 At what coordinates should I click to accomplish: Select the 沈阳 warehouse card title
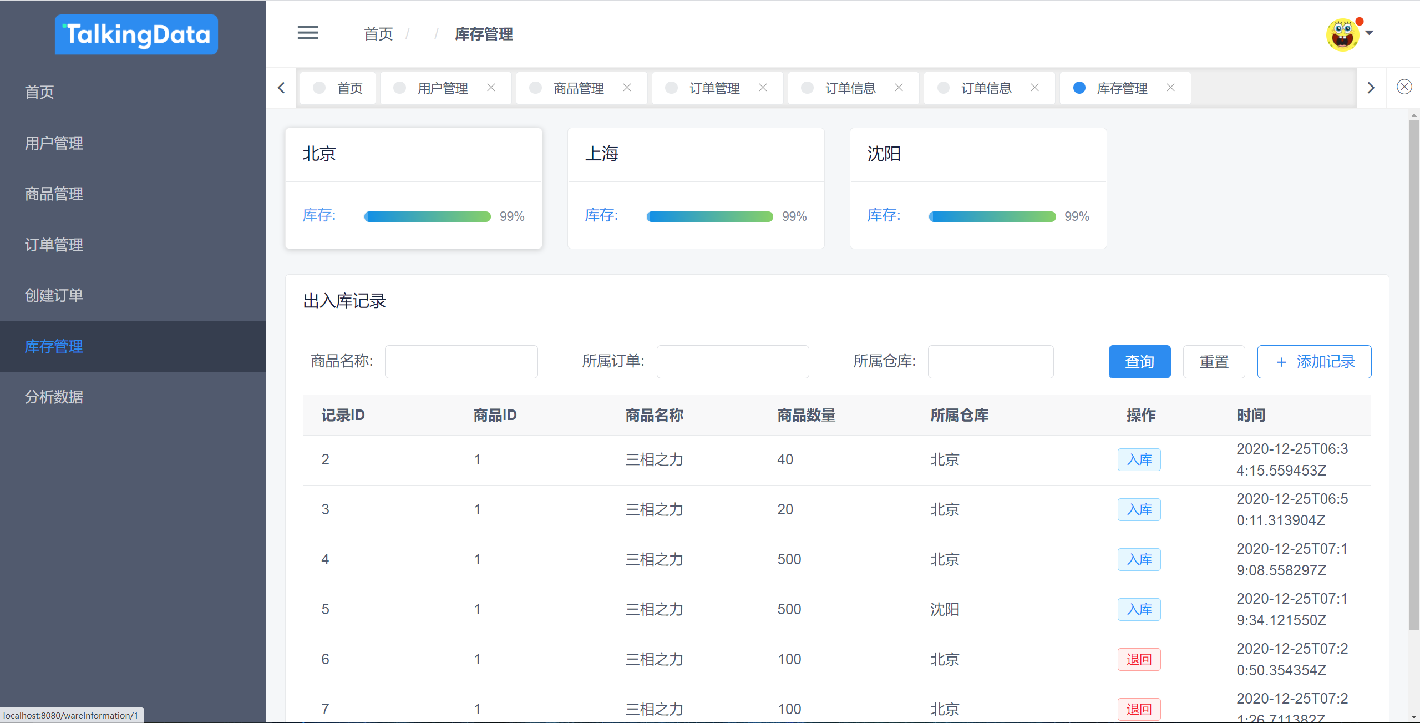coord(884,154)
